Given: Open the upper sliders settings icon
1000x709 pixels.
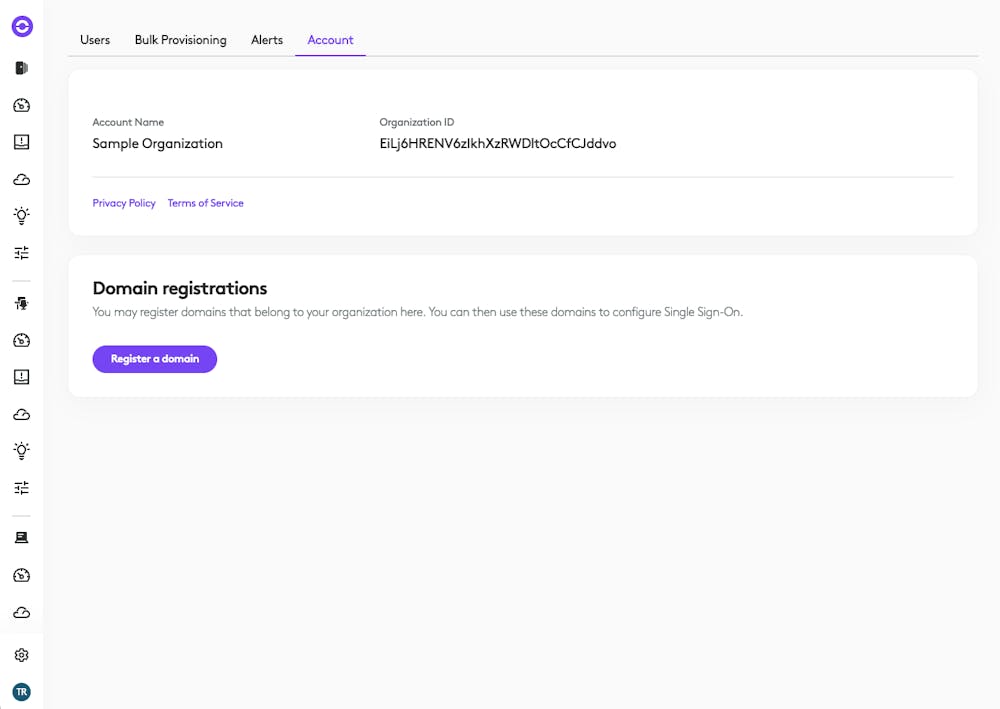Looking at the screenshot, I should pyautogui.click(x=21, y=252).
